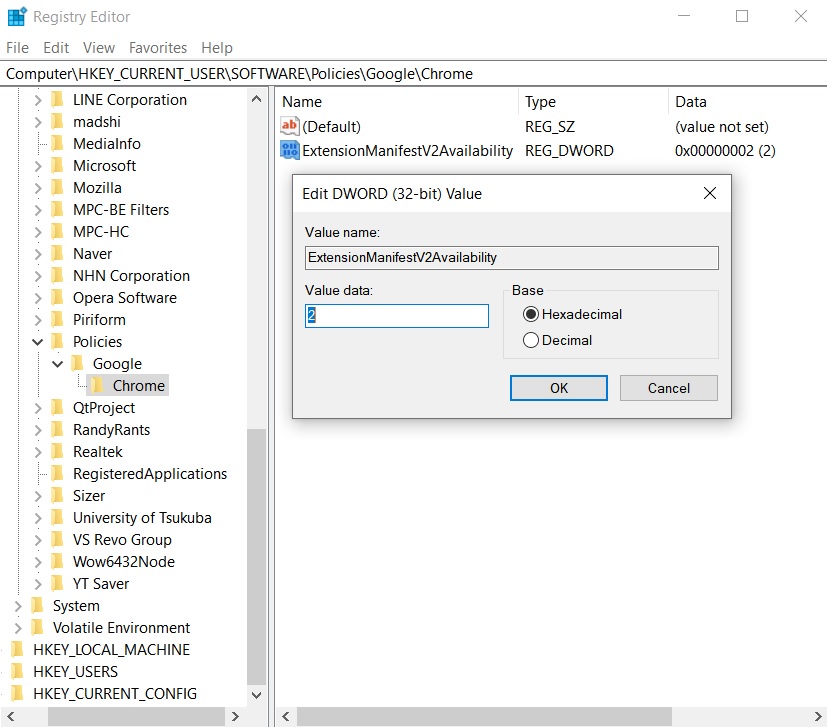
Task: Click the (value not set) data cell
Action: [x=722, y=127]
